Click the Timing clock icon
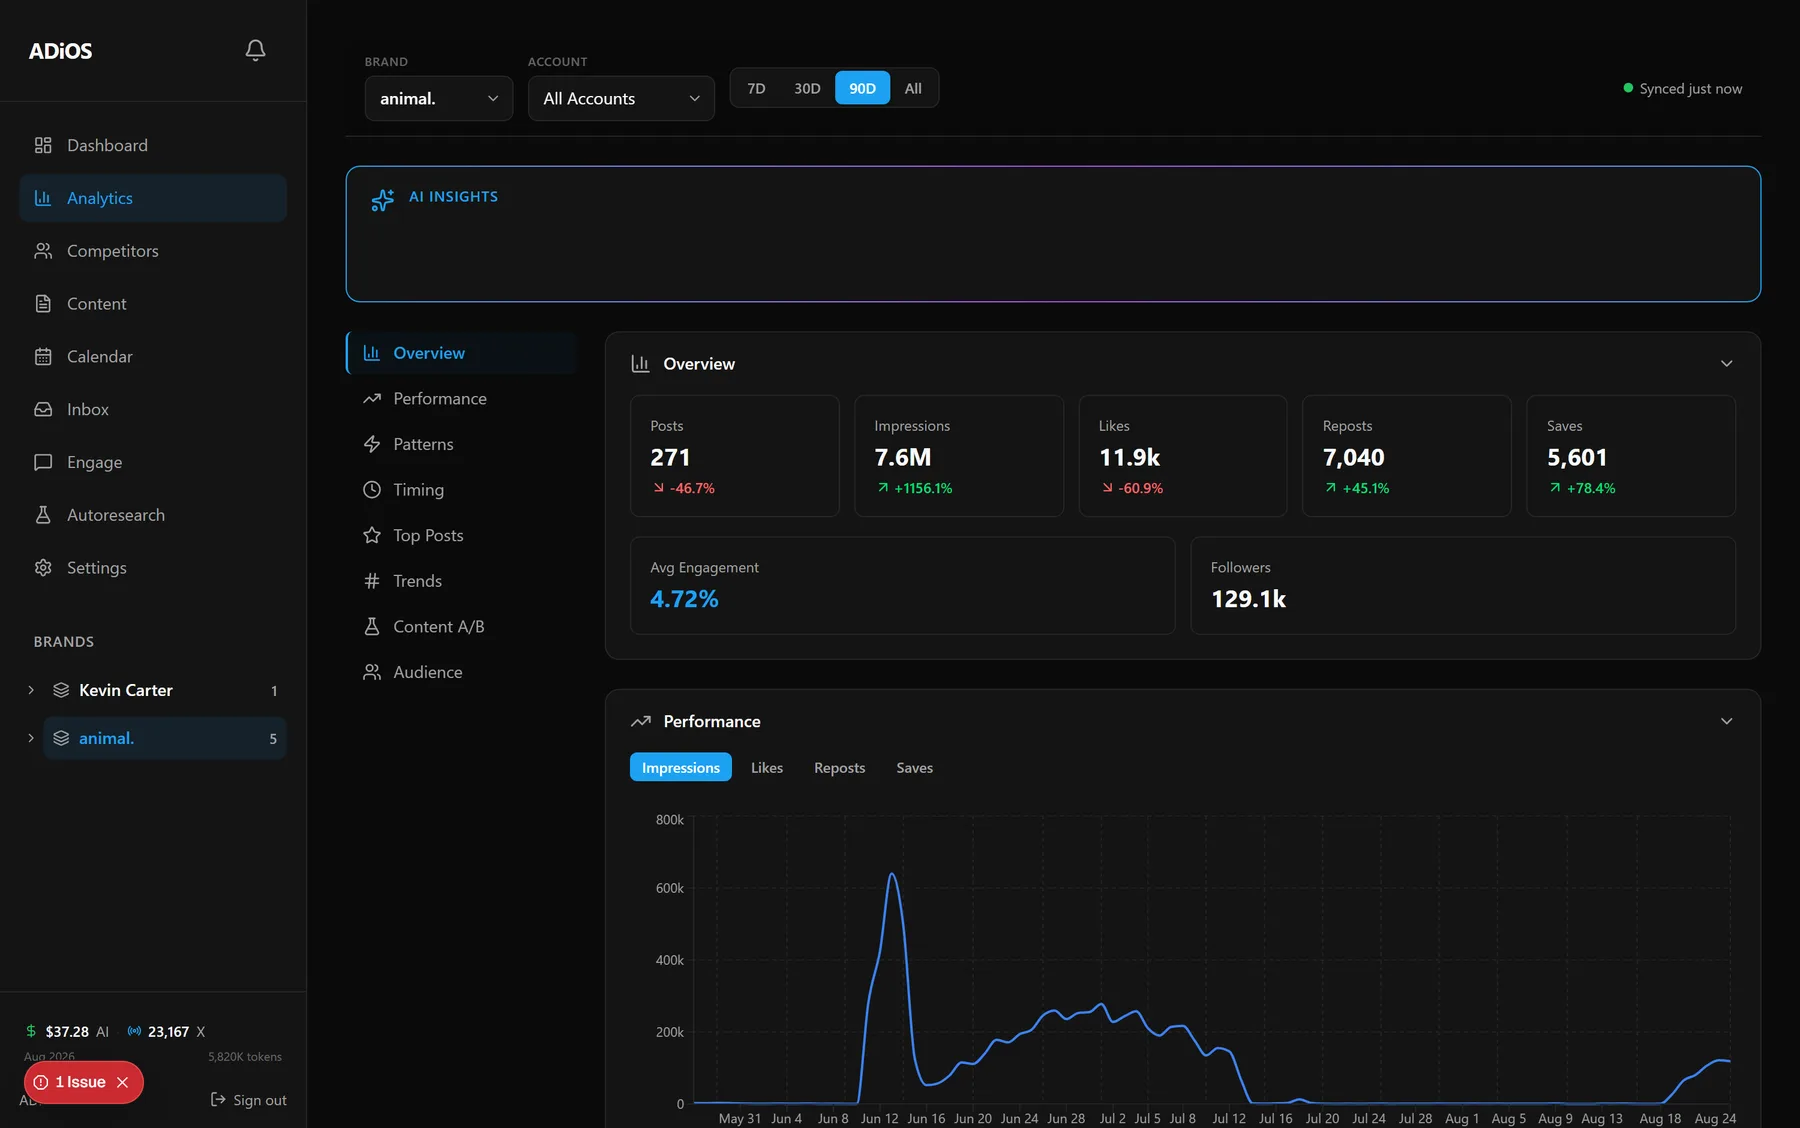The height and width of the screenshot is (1128, 1800). pos(372,490)
